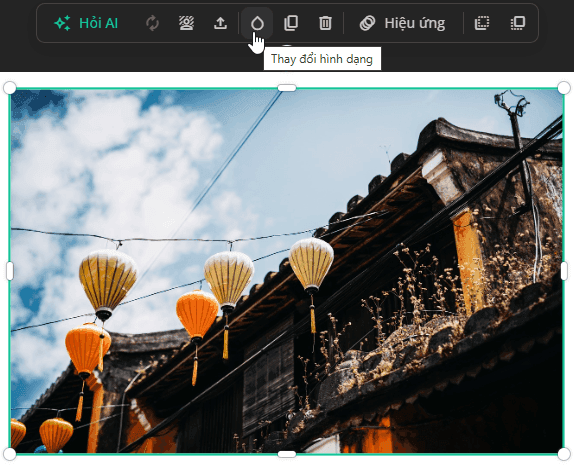This screenshot has height=465, width=574.
Task: Select the remove background icon
Action: tap(186, 23)
